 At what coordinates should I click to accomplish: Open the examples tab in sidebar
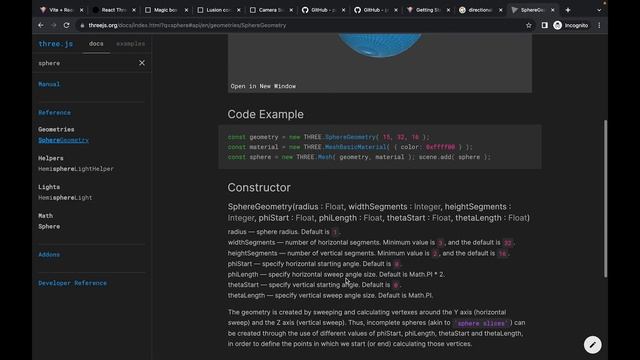coord(130,44)
